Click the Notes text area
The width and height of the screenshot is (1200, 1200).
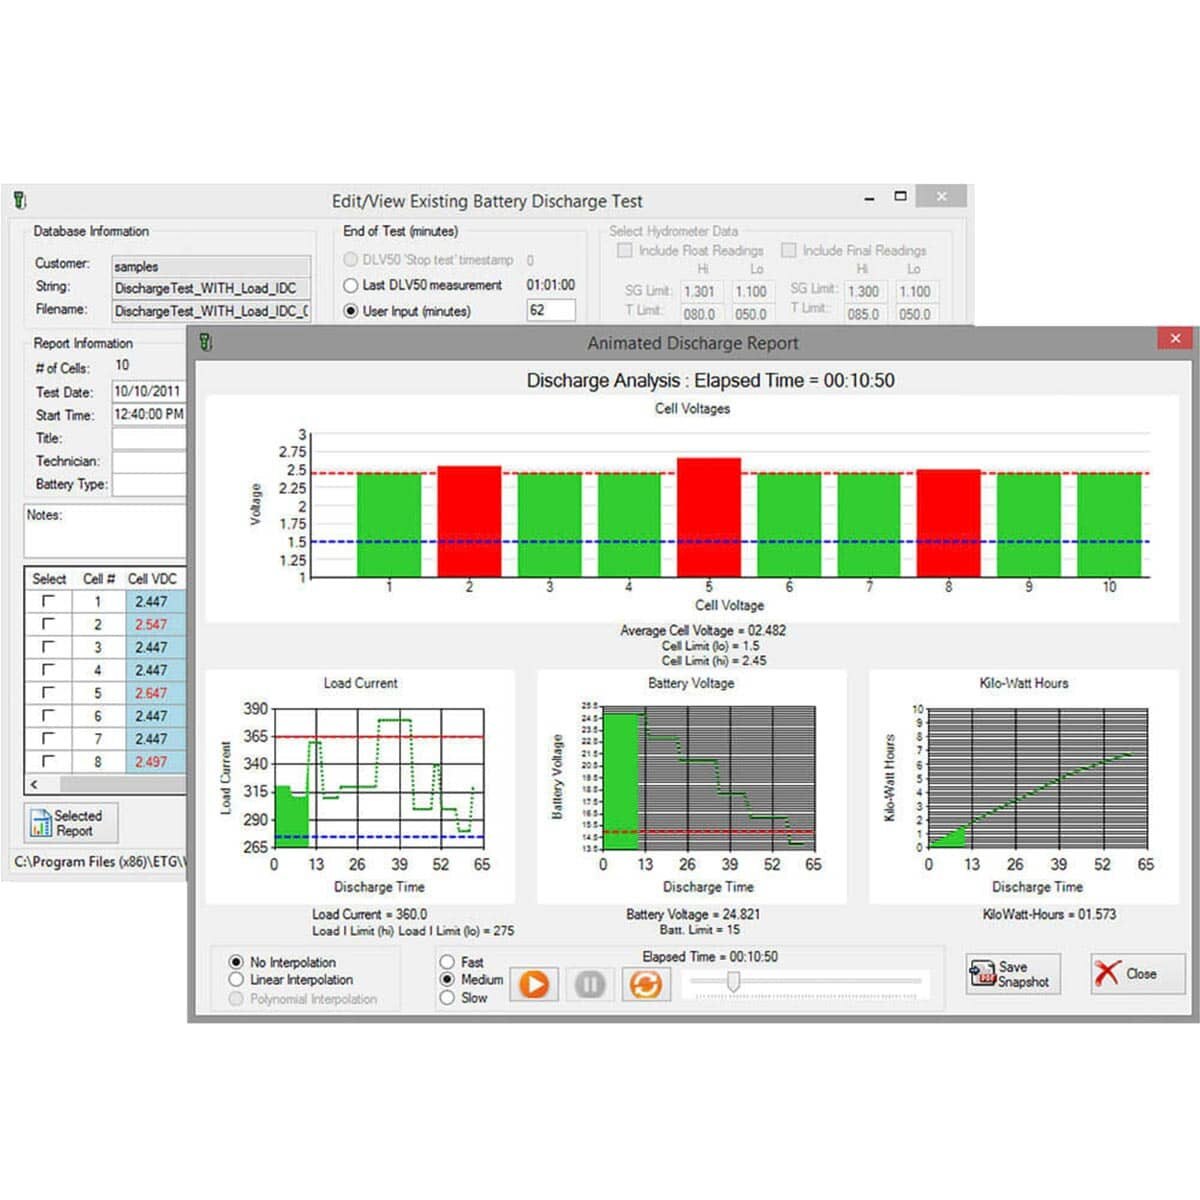click(106, 530)
